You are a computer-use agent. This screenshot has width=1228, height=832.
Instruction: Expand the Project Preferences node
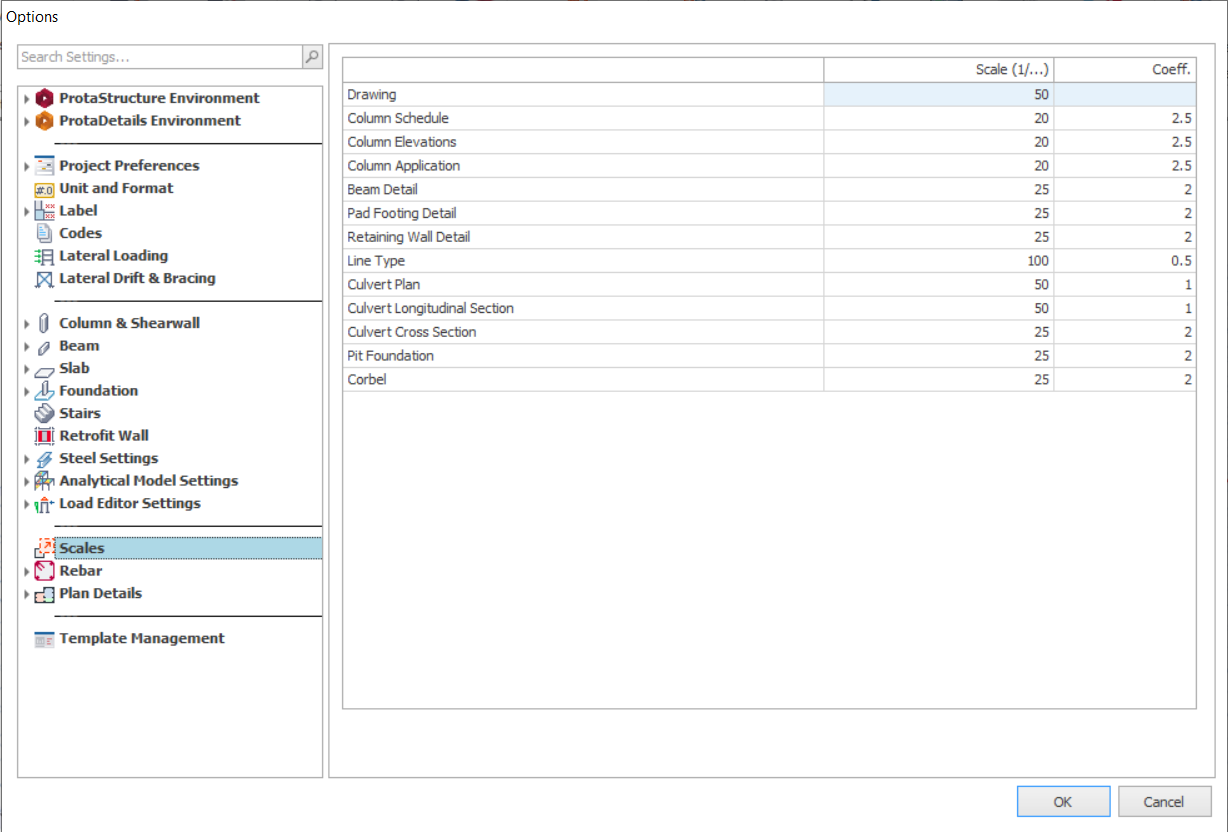pos(27,166)
